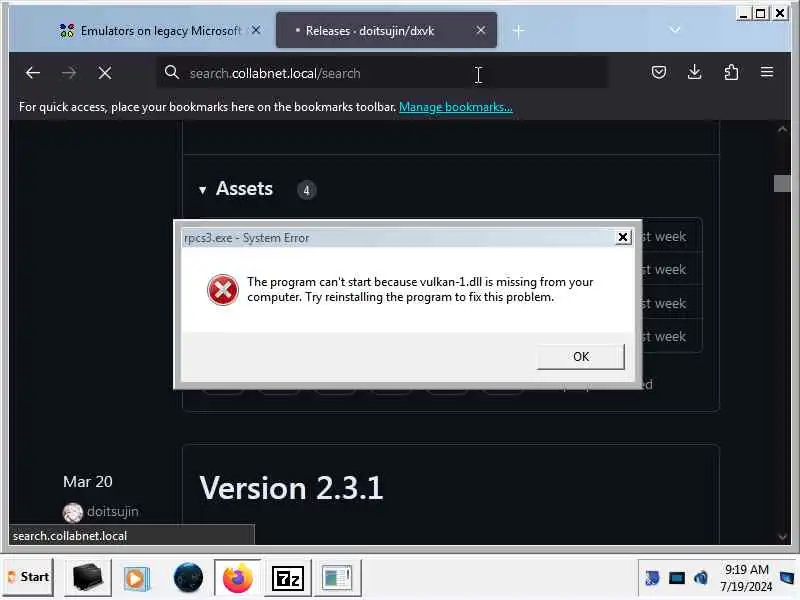
Task: Click doitsujin avatar image
Action: pos(72,512)
